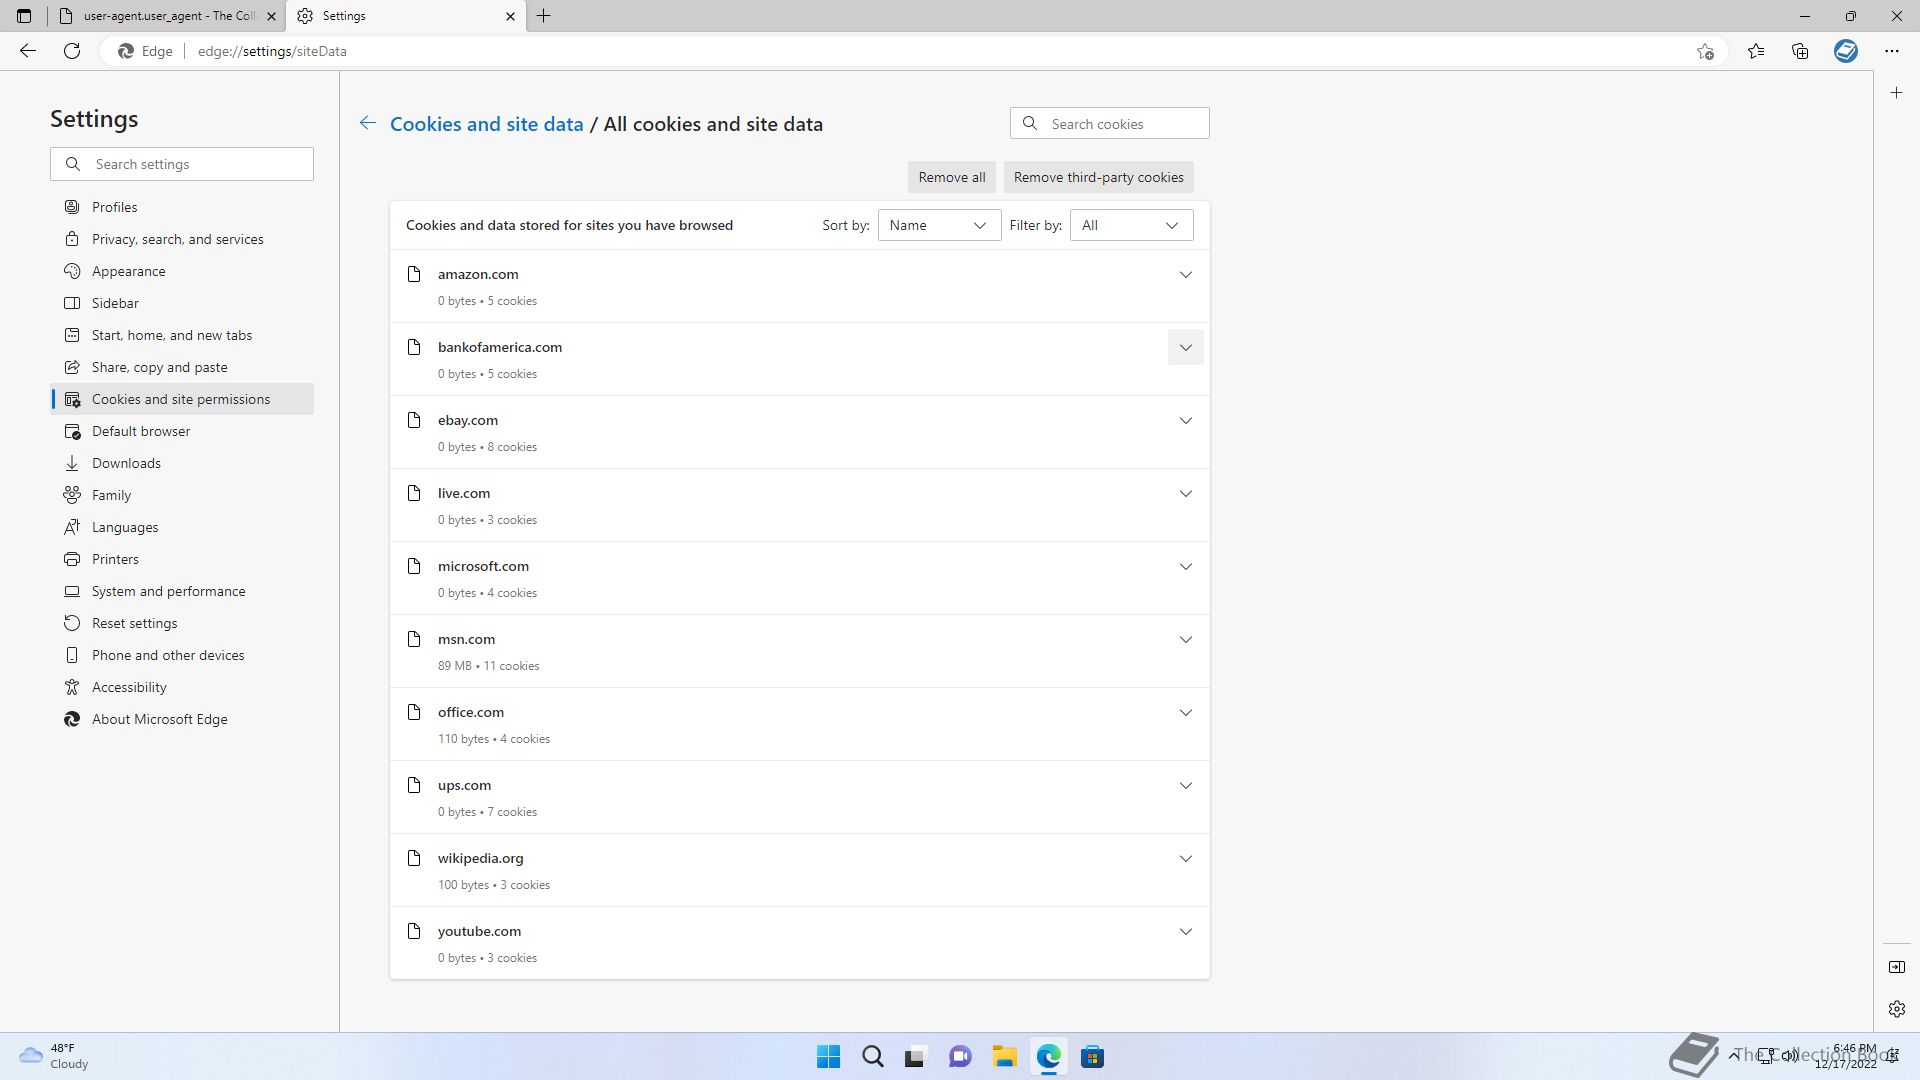The image size is (1920, 1080).
Task: Expand microsoft.com cookie details
Action: click(x=1186, y=566)
